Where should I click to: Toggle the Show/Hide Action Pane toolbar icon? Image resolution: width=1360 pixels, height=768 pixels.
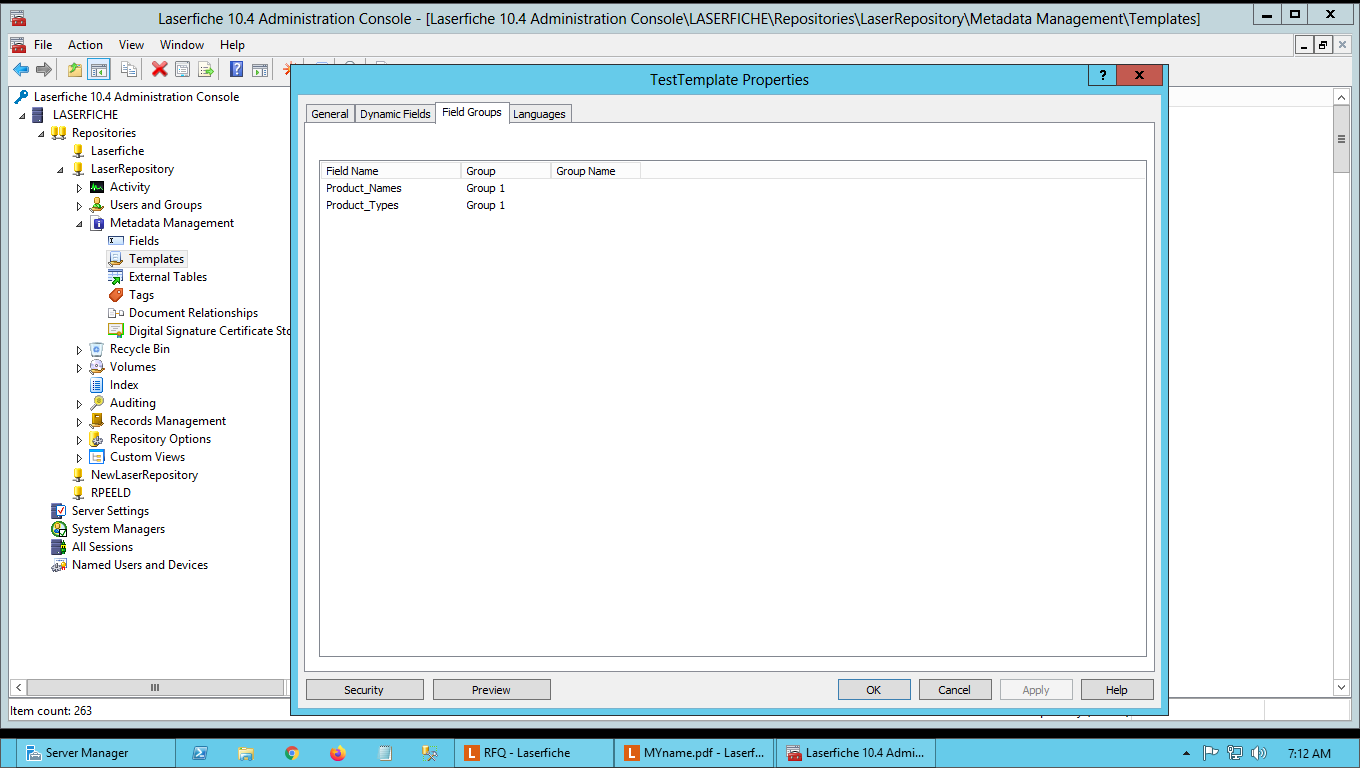pos(260,69)
